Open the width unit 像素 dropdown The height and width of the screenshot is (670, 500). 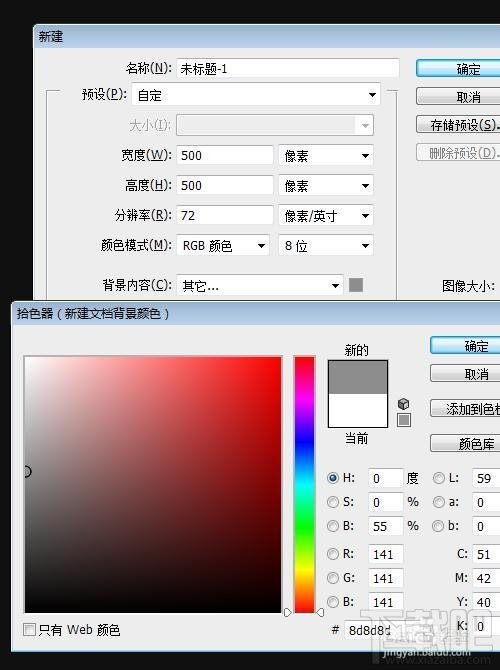tap(326, 156)
